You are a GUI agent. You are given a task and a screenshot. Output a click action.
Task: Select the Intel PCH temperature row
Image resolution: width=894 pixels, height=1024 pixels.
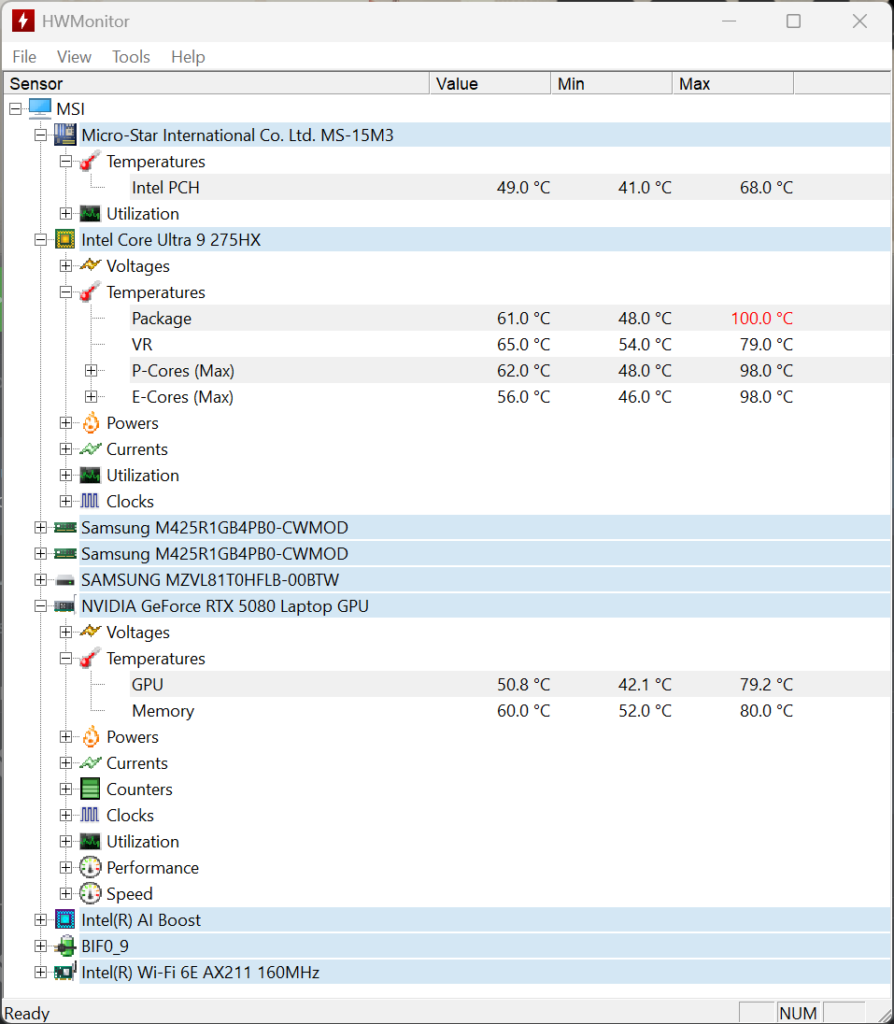click(x=509, y=187)
